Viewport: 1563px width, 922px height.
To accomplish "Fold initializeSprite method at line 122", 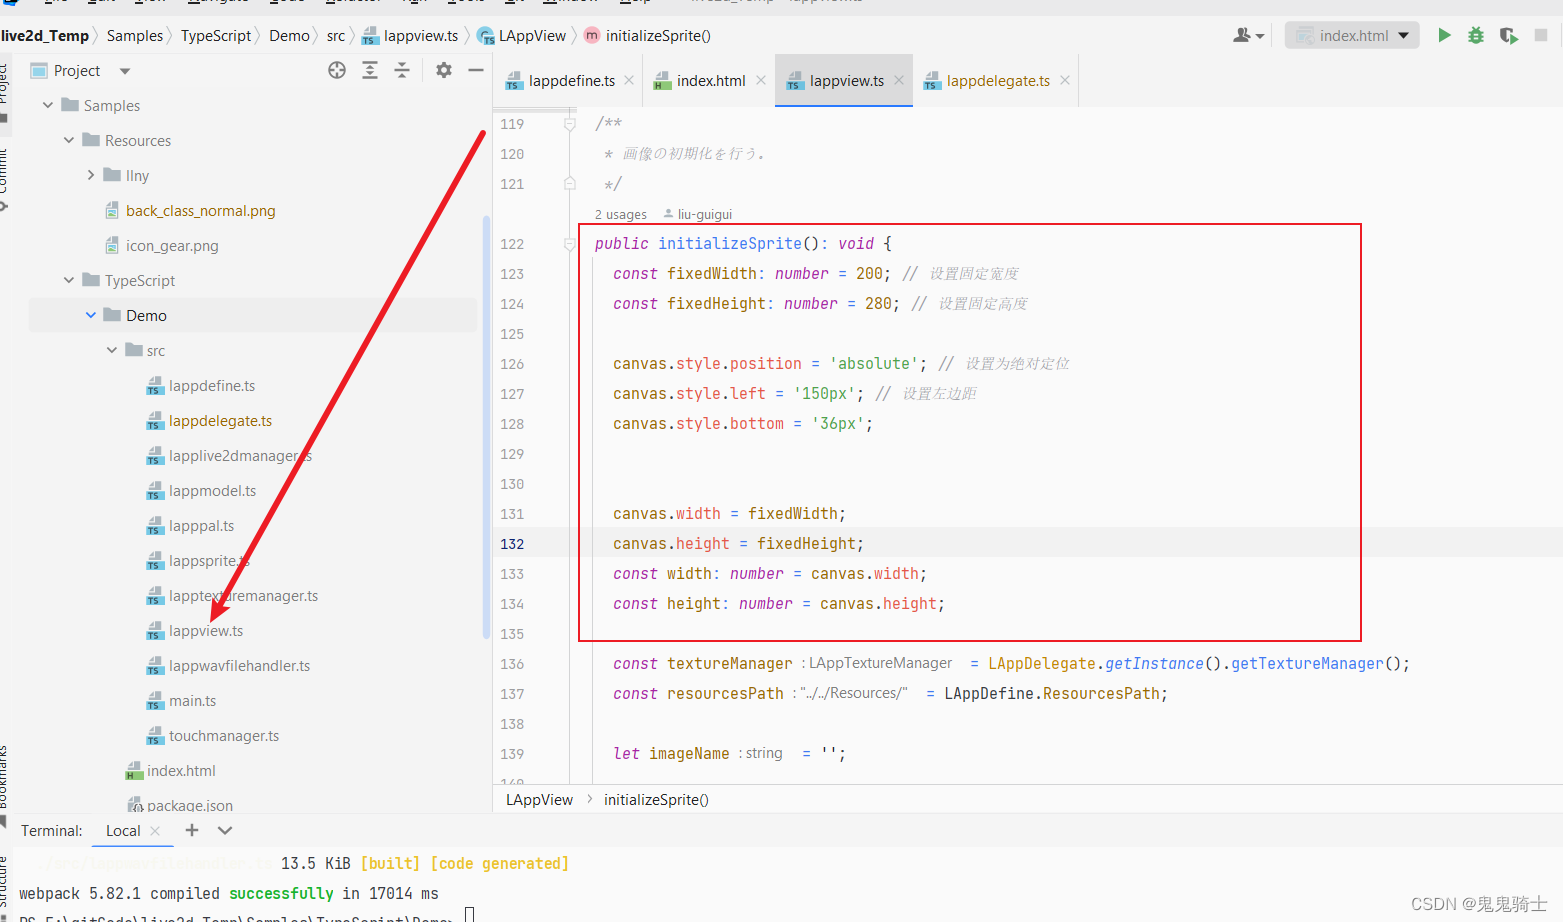I will coord(569,244).
